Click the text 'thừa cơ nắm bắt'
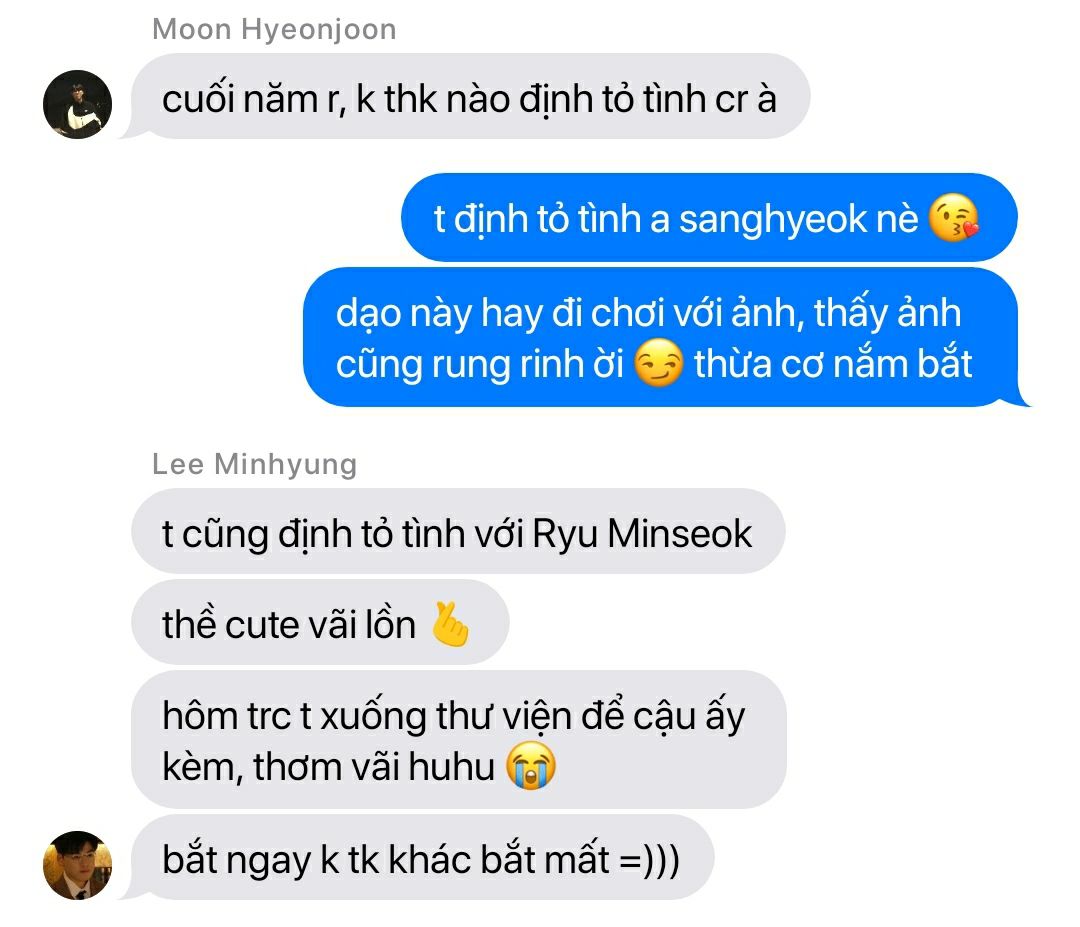The image size is (1080, 927). [833, 364]
